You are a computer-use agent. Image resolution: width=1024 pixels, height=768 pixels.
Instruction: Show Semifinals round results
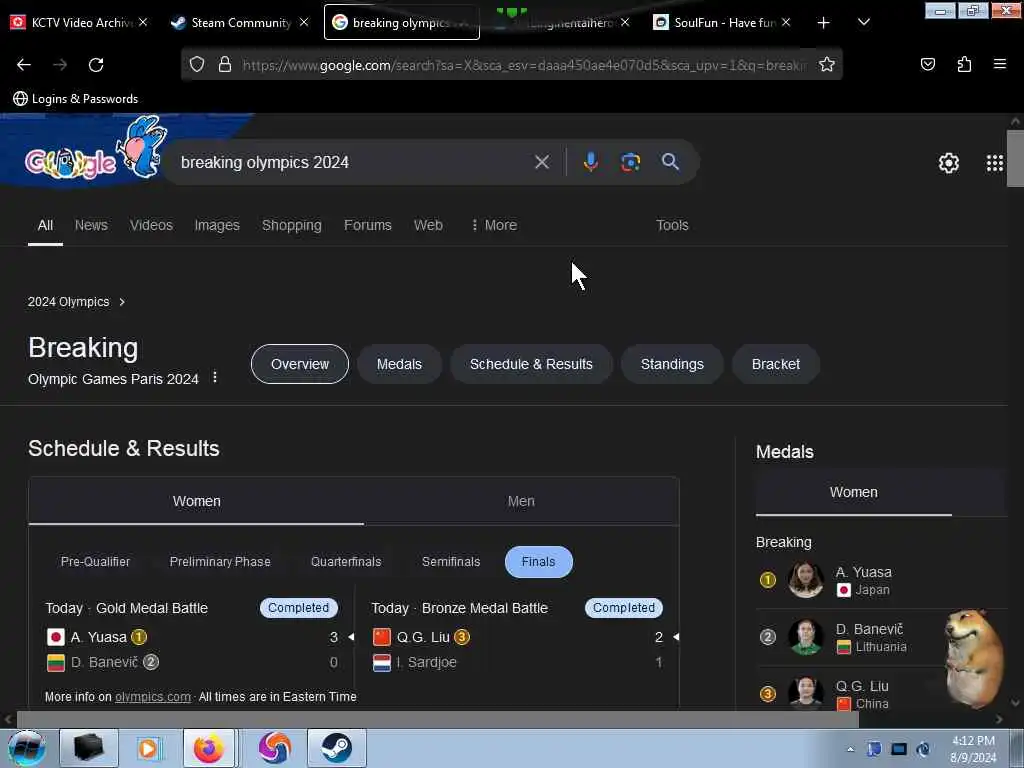(x=451, y=562)
